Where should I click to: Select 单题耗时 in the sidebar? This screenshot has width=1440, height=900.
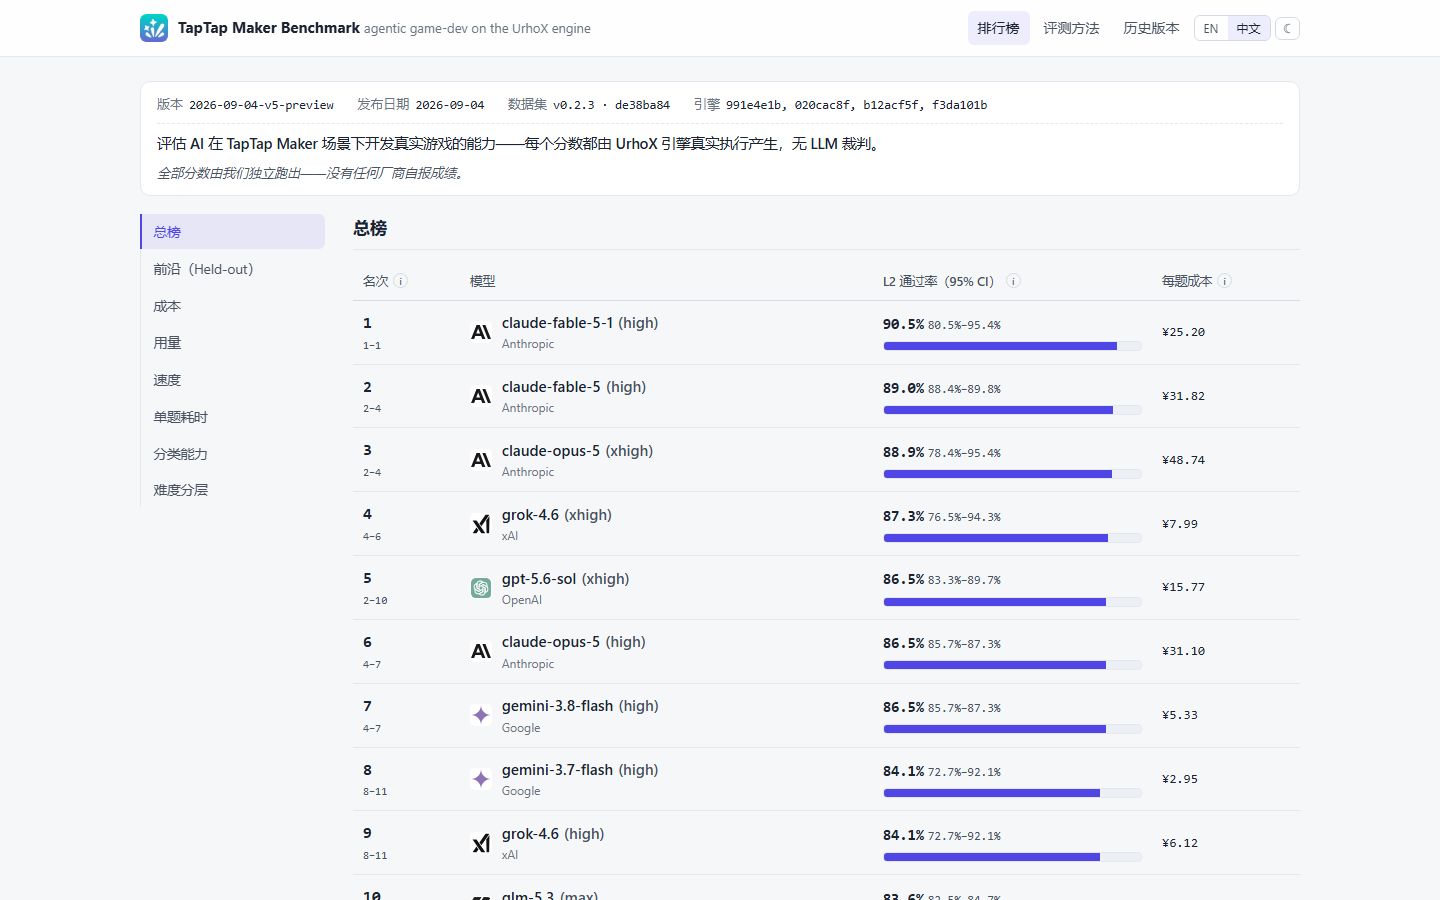pyautogui.click(x=232, y=417)
